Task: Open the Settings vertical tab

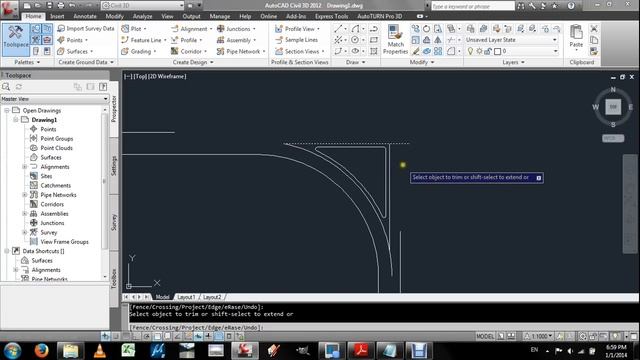Action: pyautogui.click(x=114, y=166)
